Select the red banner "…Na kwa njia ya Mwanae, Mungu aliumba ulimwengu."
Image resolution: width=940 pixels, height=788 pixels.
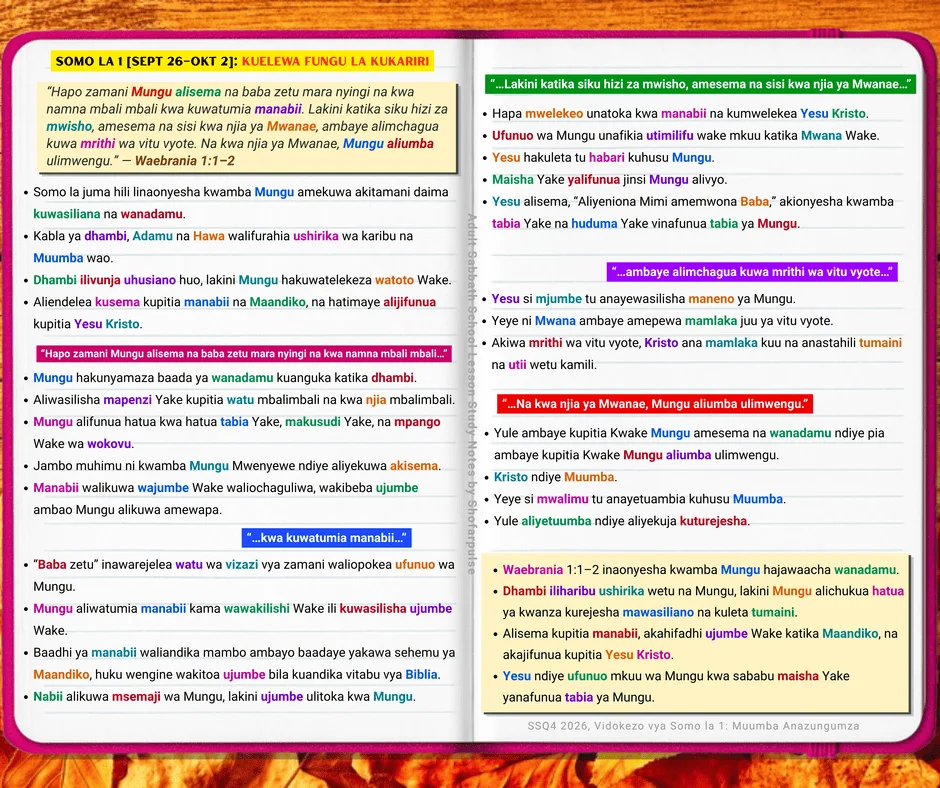click(x=655, y=404)
